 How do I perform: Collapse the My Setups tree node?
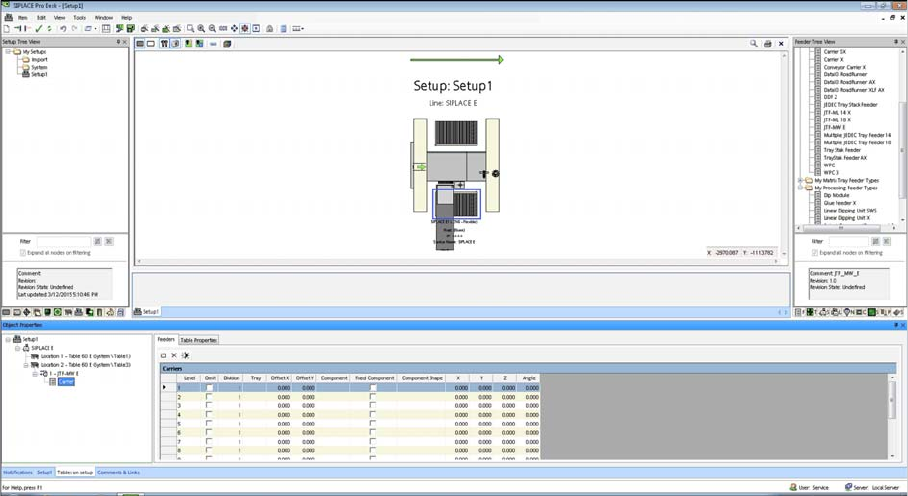pyautogui.click(x=9, y=52)
